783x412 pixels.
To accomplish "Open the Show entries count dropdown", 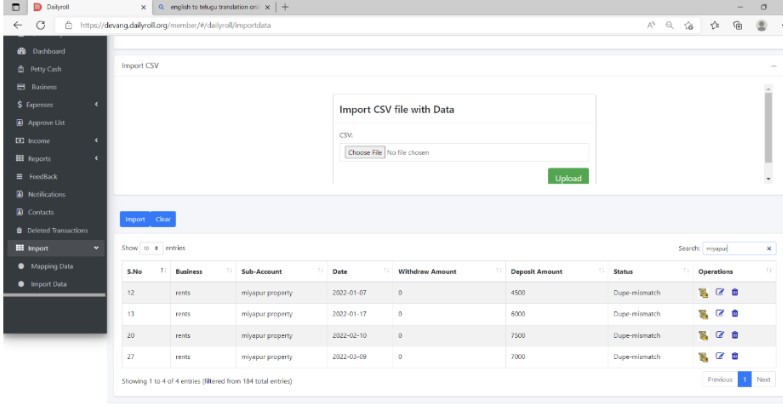I will (150, 248).
